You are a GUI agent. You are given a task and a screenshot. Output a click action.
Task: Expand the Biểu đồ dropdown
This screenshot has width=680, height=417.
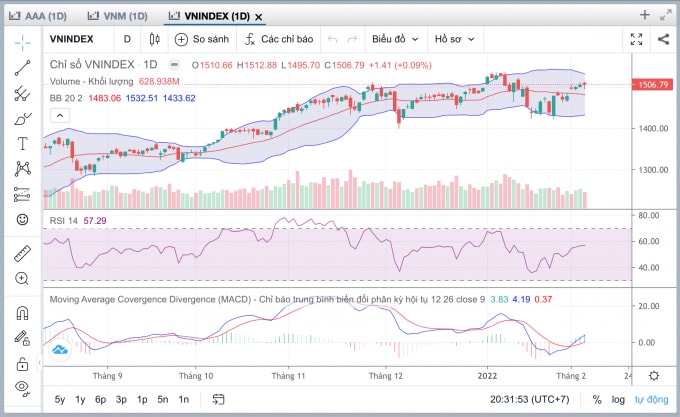click(x=395, y=39)
